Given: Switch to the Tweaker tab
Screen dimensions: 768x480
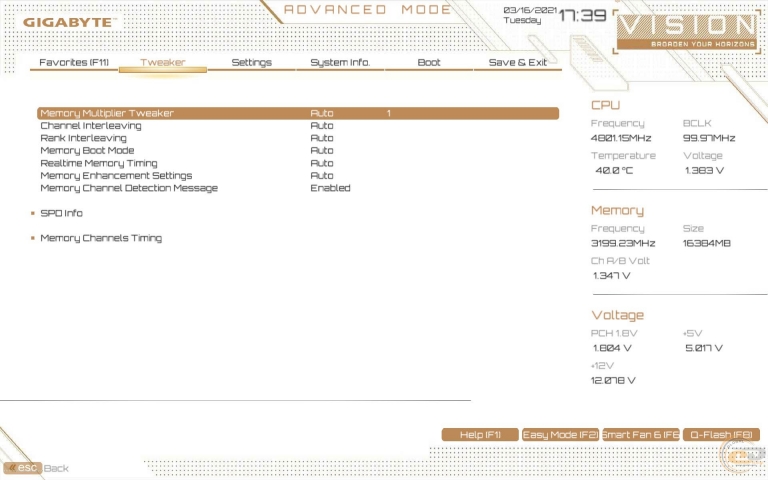Looking at the screenshot, I should [163, 63].
